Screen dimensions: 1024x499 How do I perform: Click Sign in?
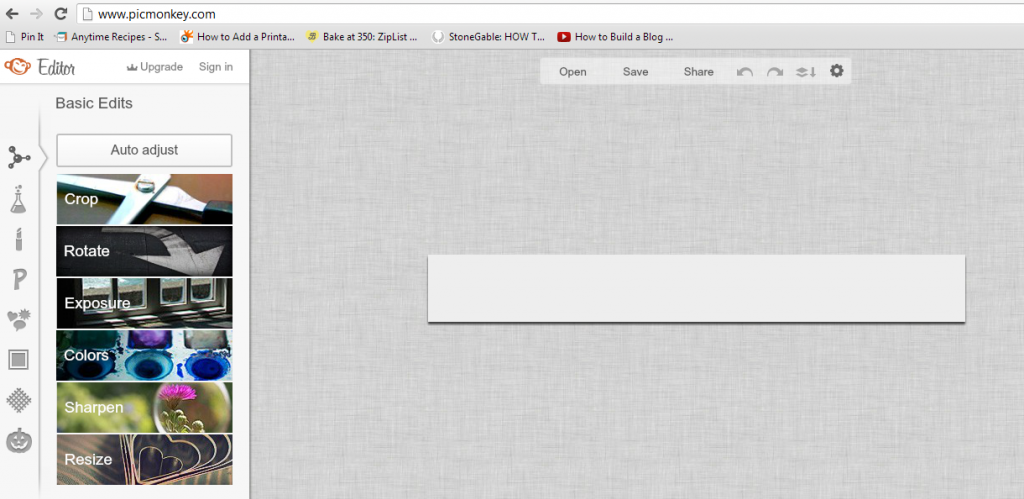216,67
